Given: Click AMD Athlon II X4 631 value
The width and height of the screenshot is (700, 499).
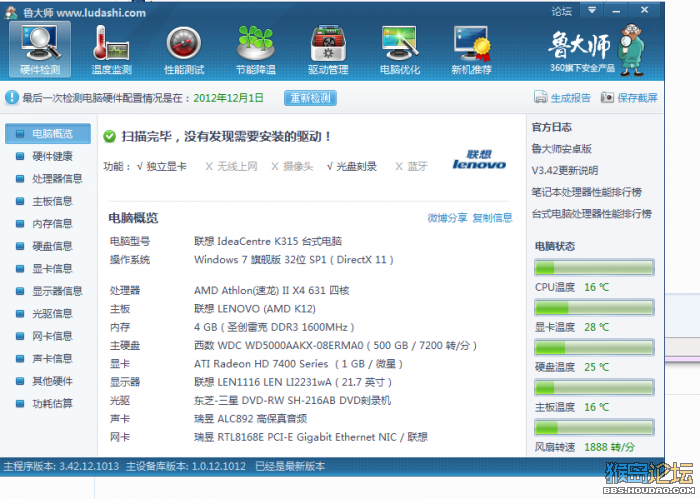Looking at the screenshot, I should (271, 291).
